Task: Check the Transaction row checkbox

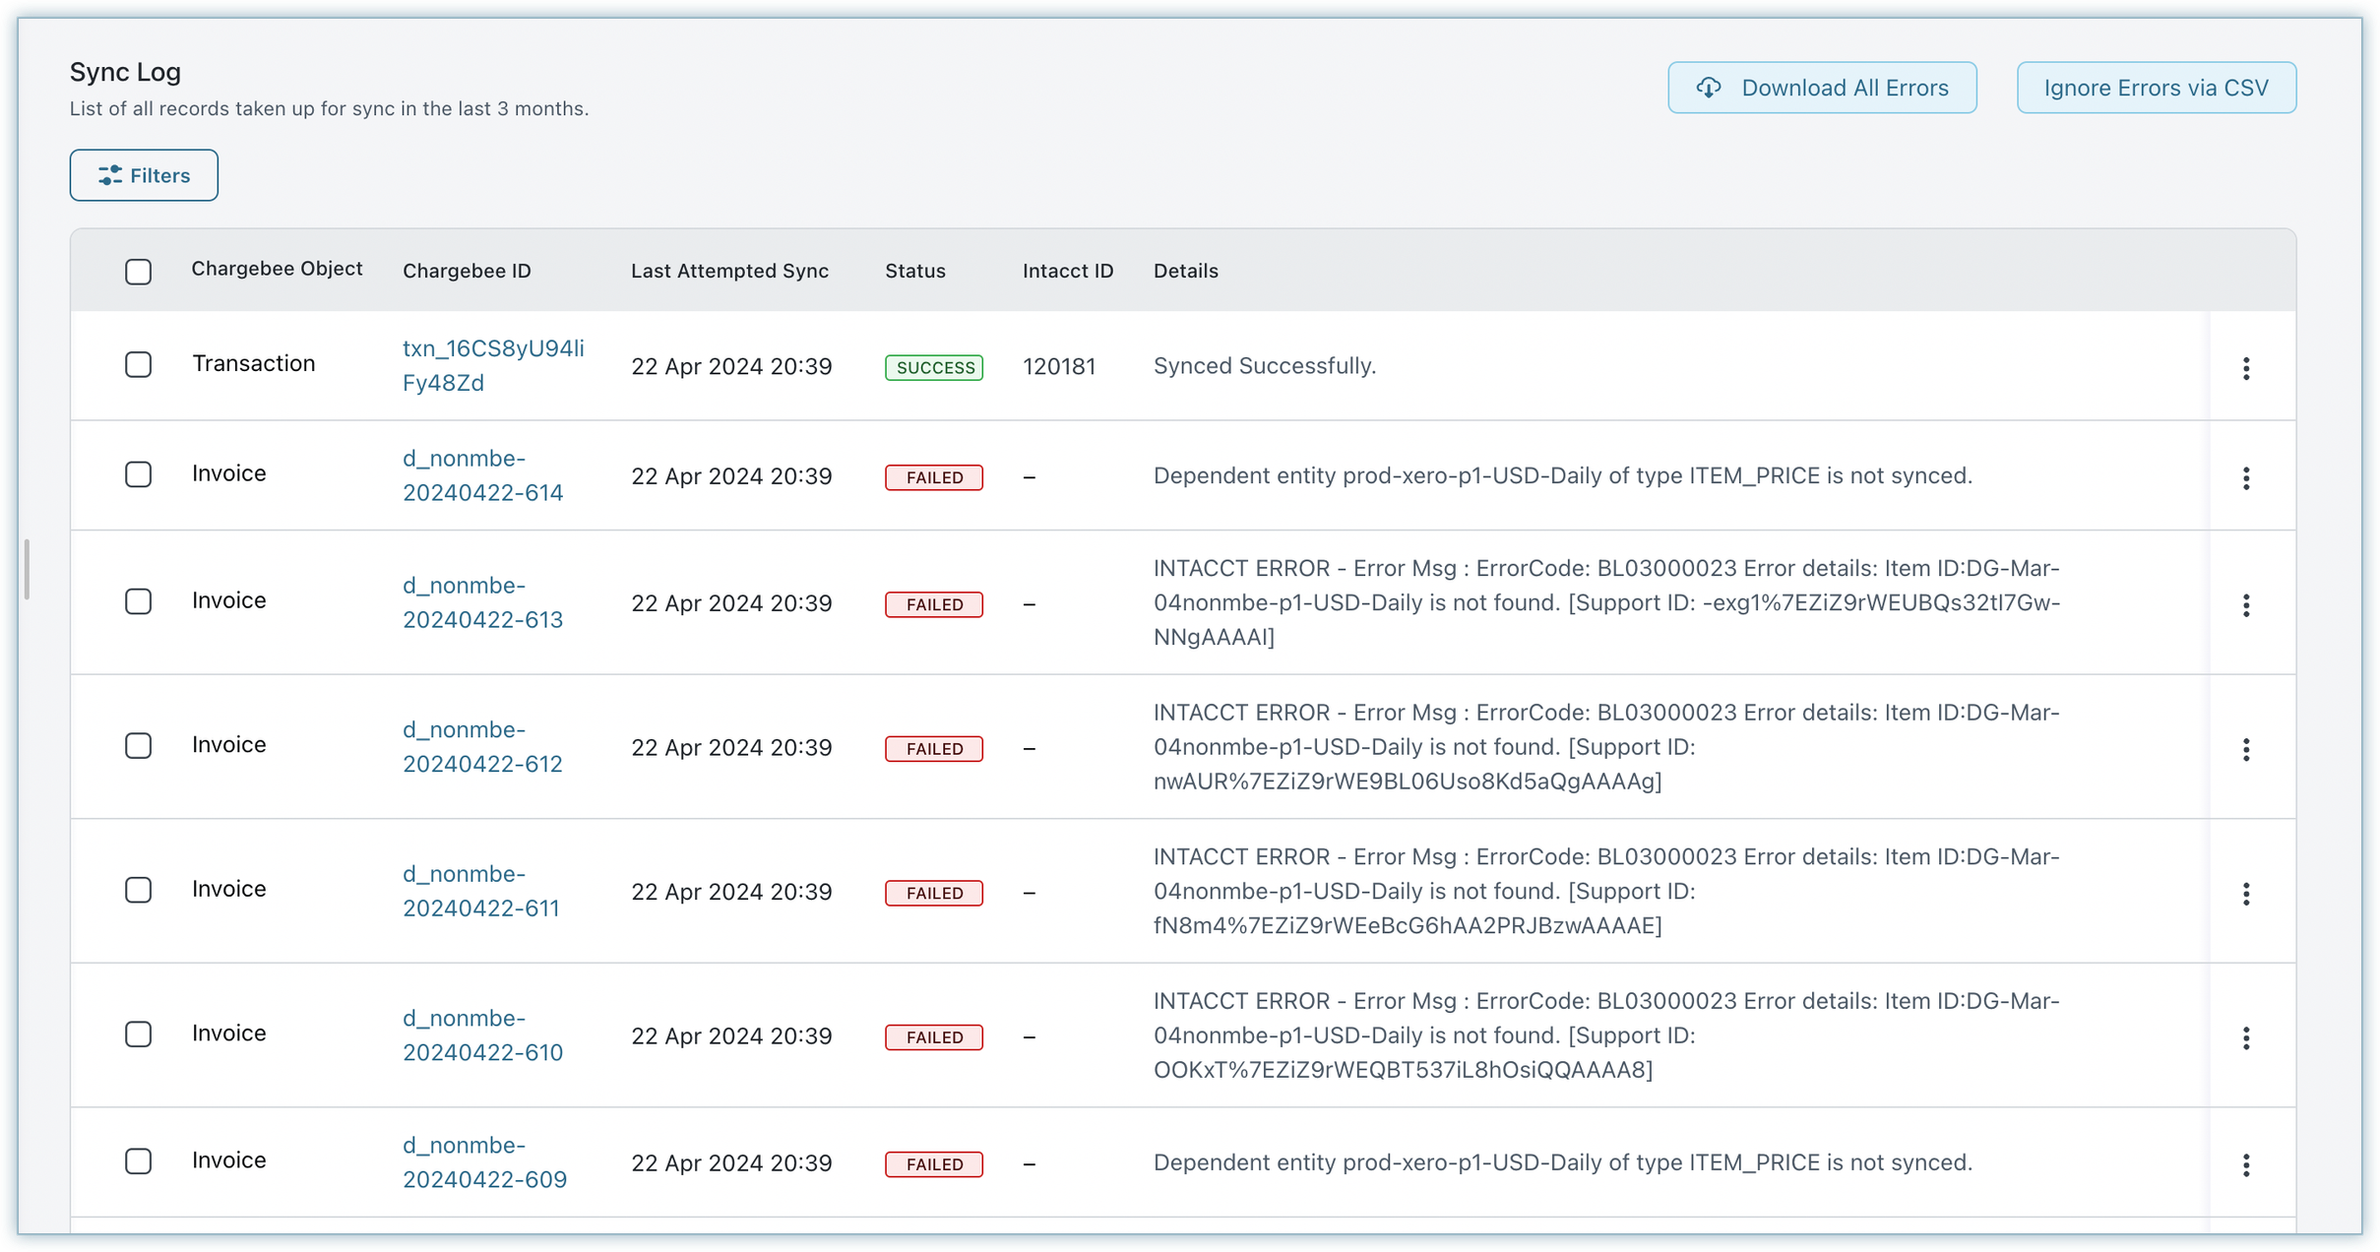Action: tap(138, 364)
